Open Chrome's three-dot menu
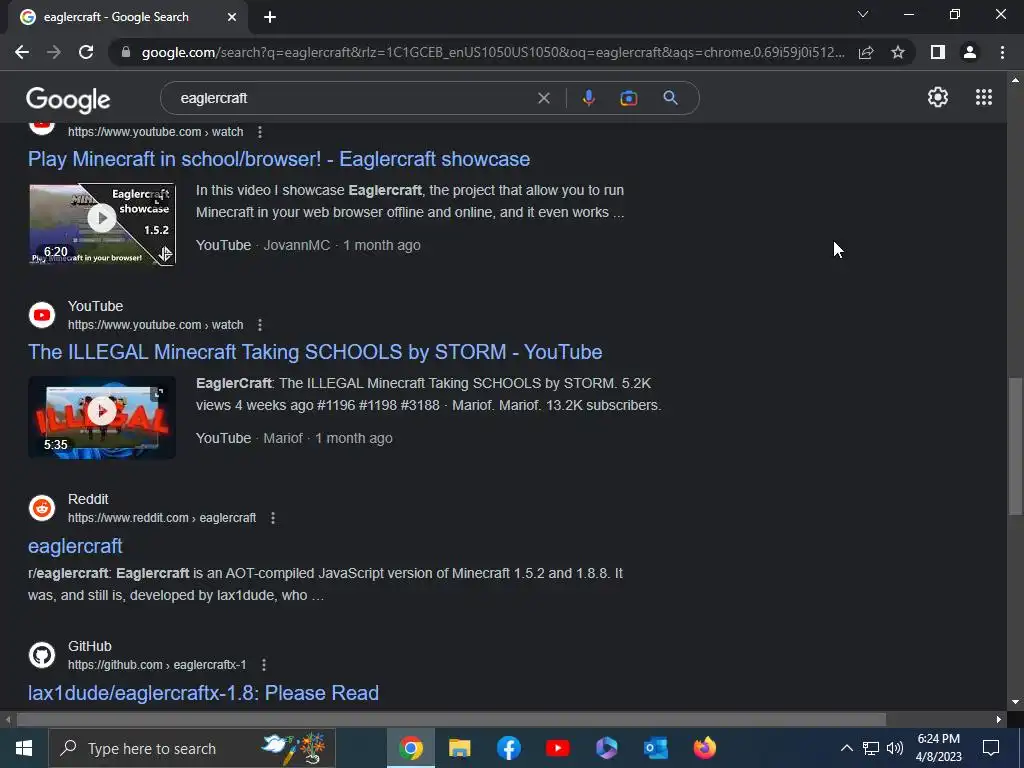1024x768 pixels. click(1002, 52)
